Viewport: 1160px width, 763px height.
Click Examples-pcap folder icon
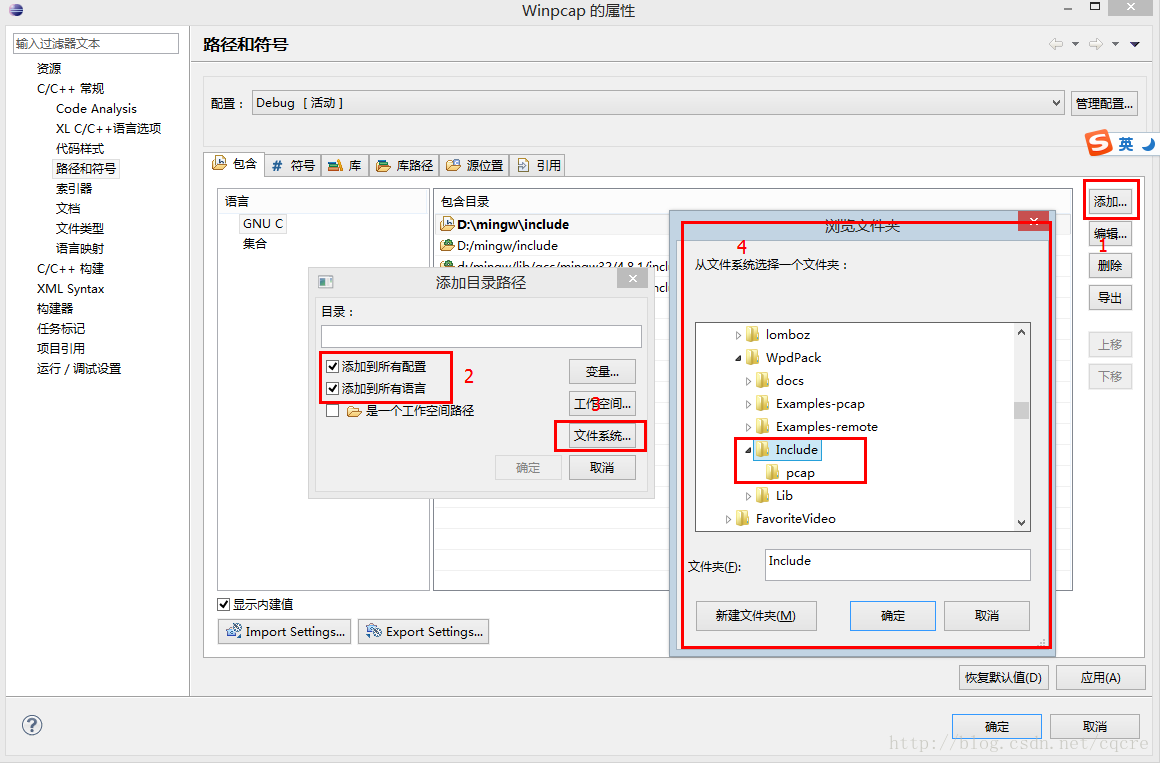click(763, 403)
